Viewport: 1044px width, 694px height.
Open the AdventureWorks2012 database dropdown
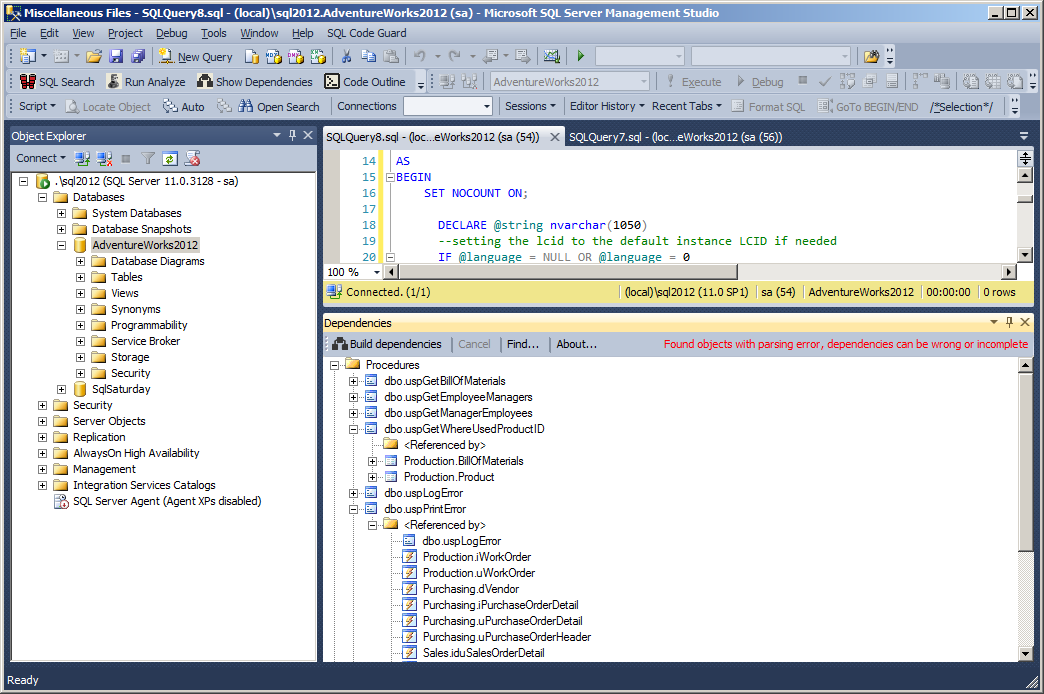tap(644, 82)
